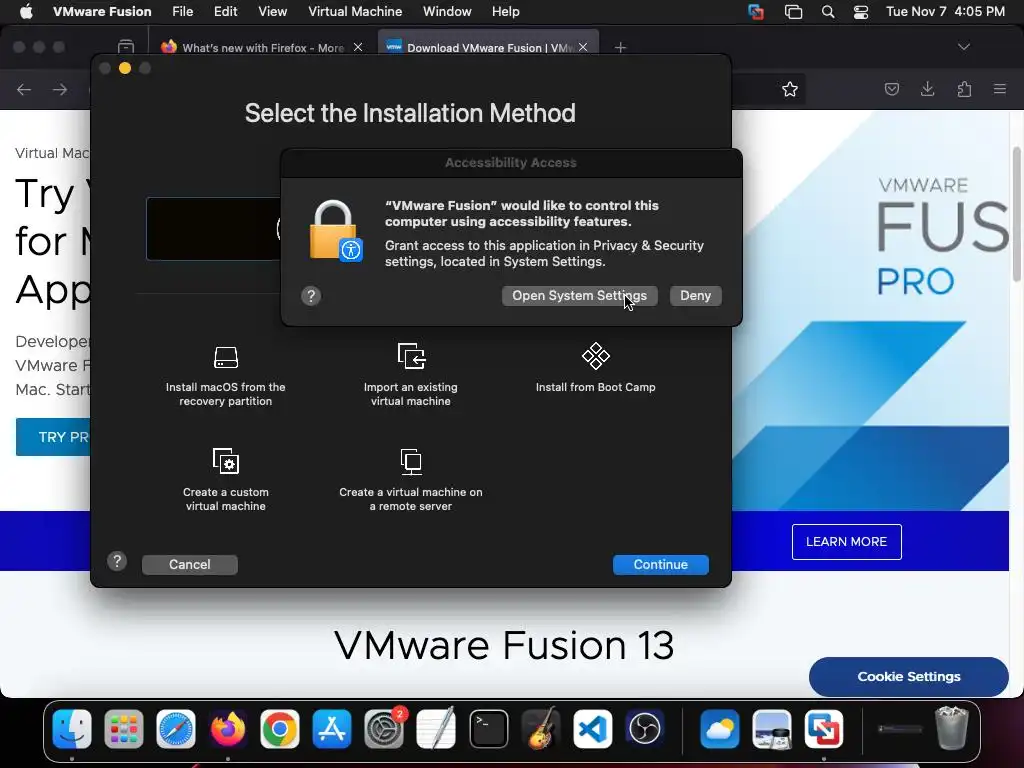Save page to Pocket in Firefox toolbar

click(x=891, y=89)
